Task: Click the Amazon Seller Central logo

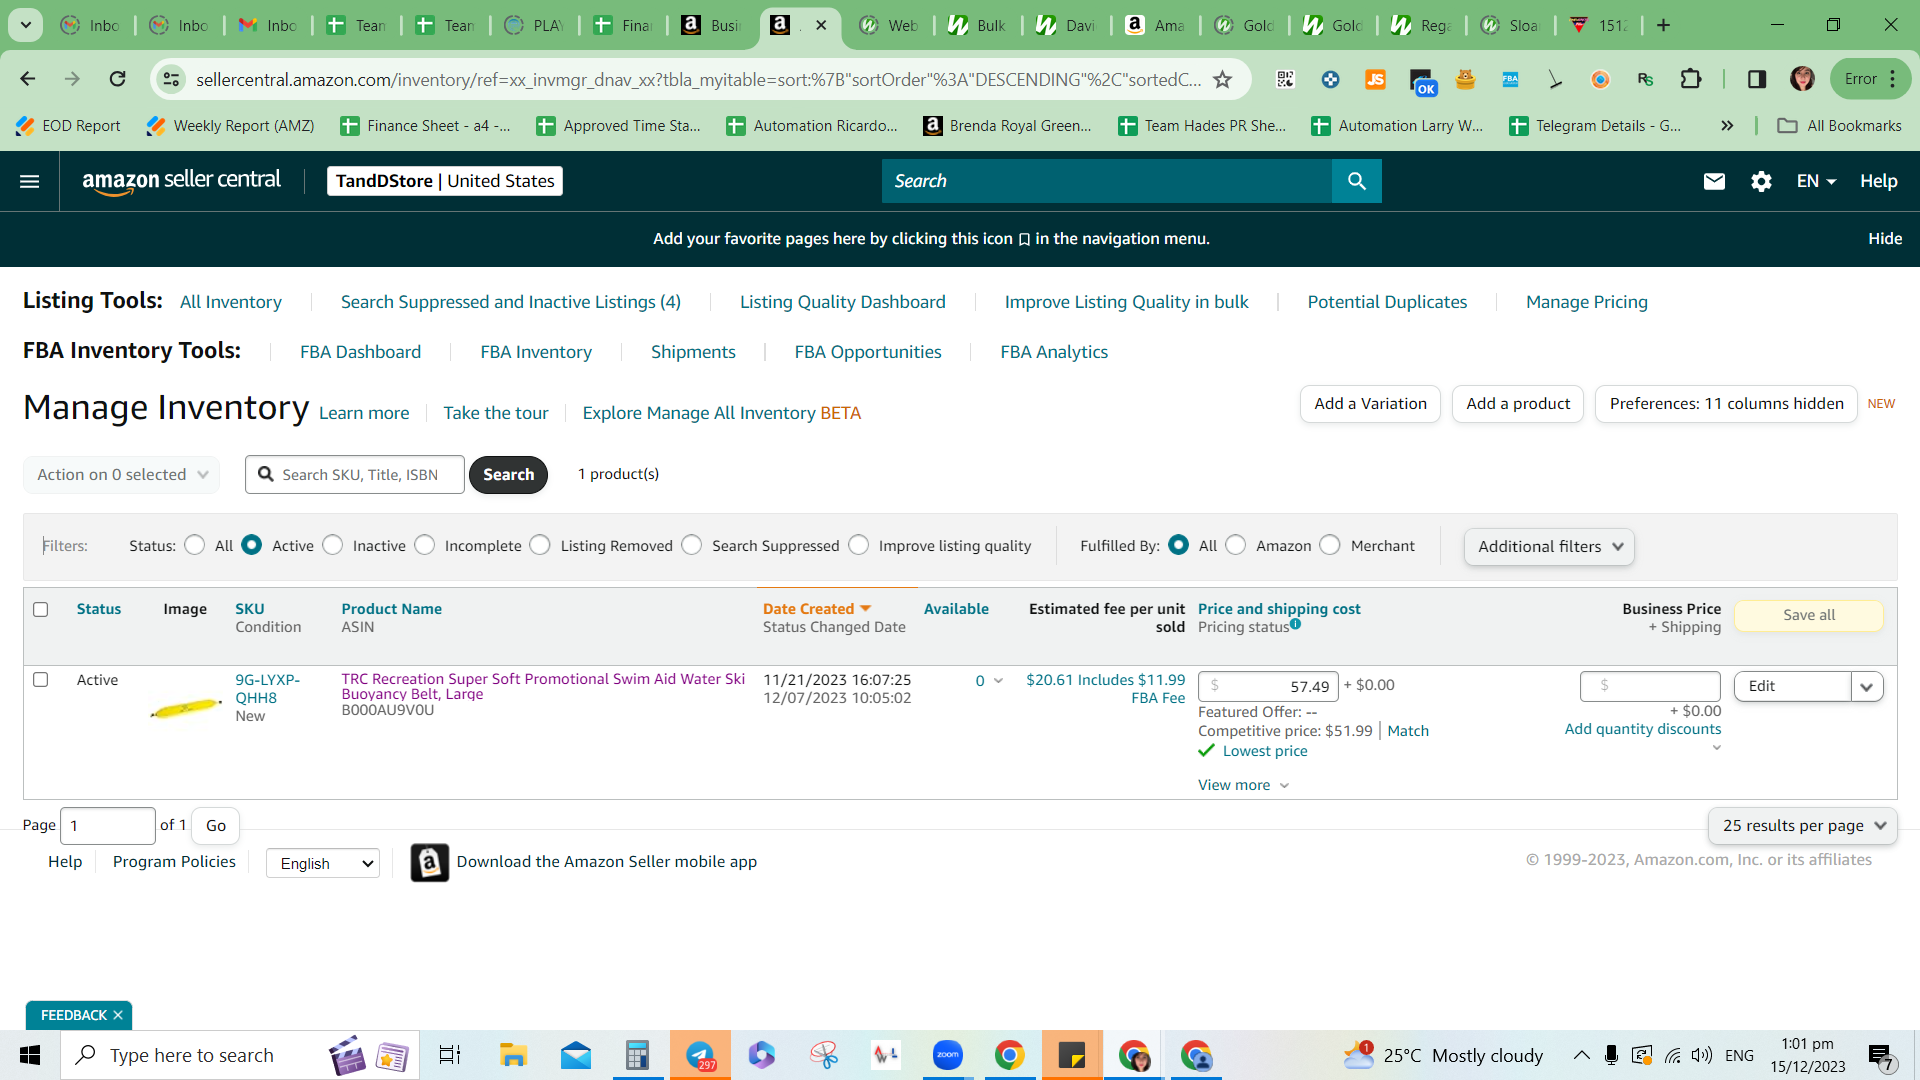Action: (181, 181)
